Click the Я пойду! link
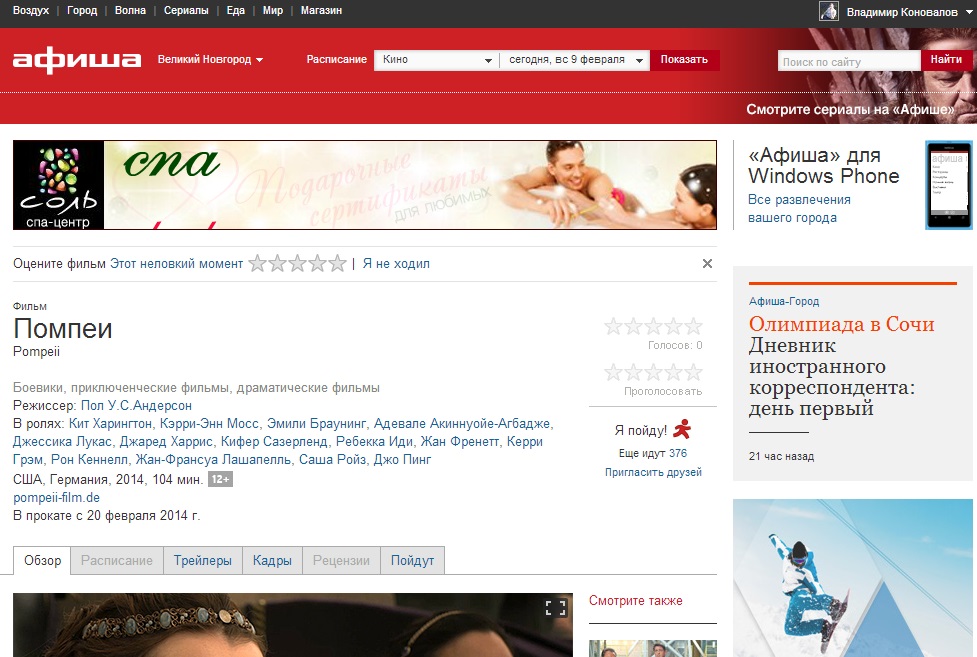 641,431
